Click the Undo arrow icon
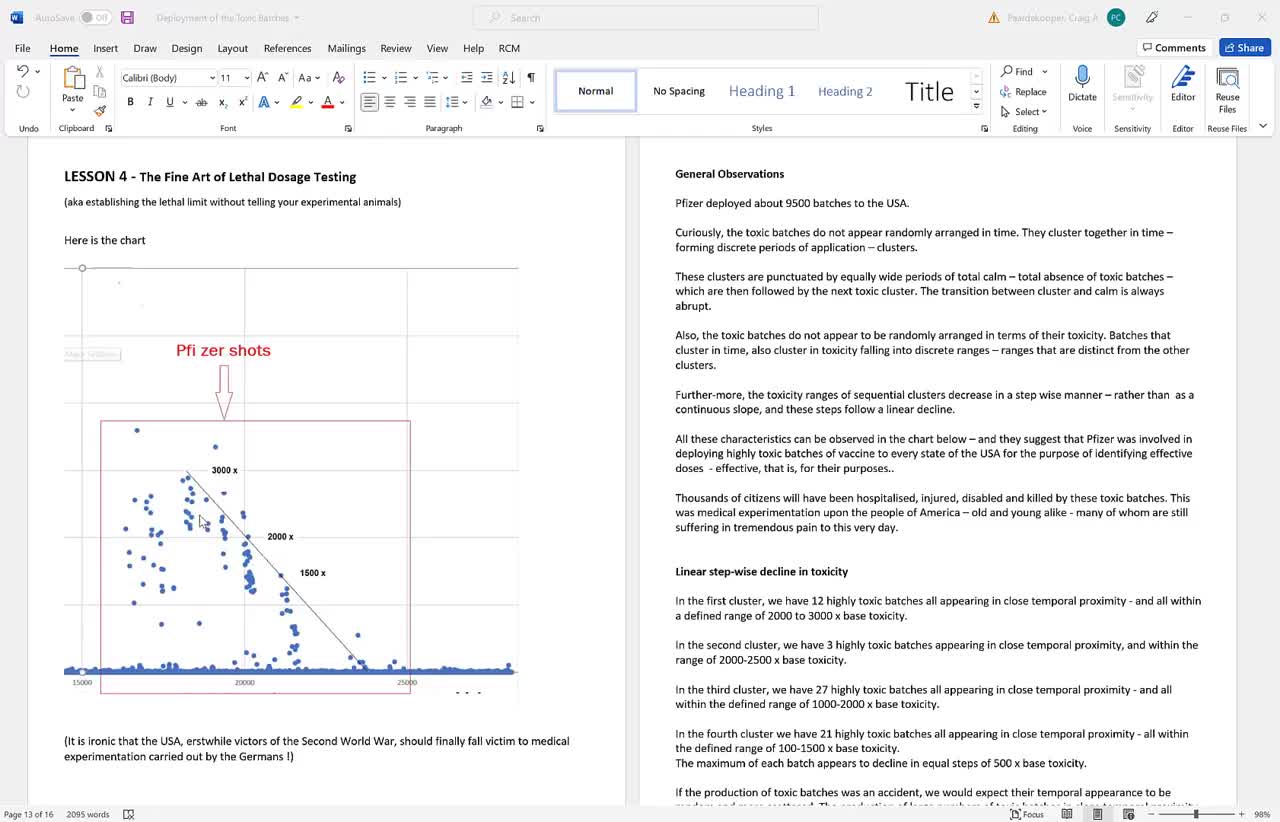Image resolution: width=1280 pixels, height=822 pixels. coord(23,72)
